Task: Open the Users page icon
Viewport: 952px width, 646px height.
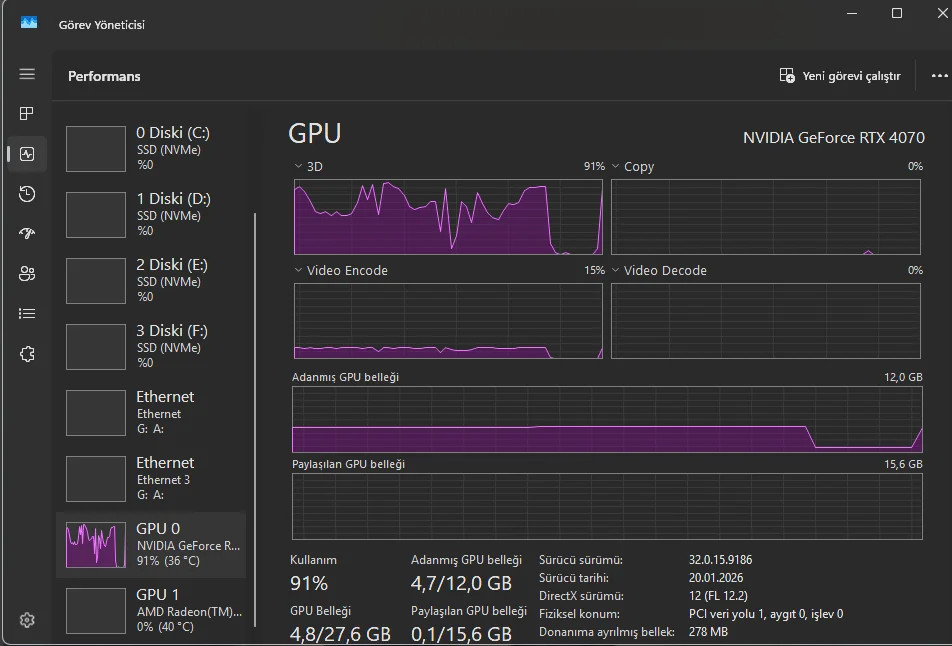Action: pyautogui.click(x=27, y=274)
